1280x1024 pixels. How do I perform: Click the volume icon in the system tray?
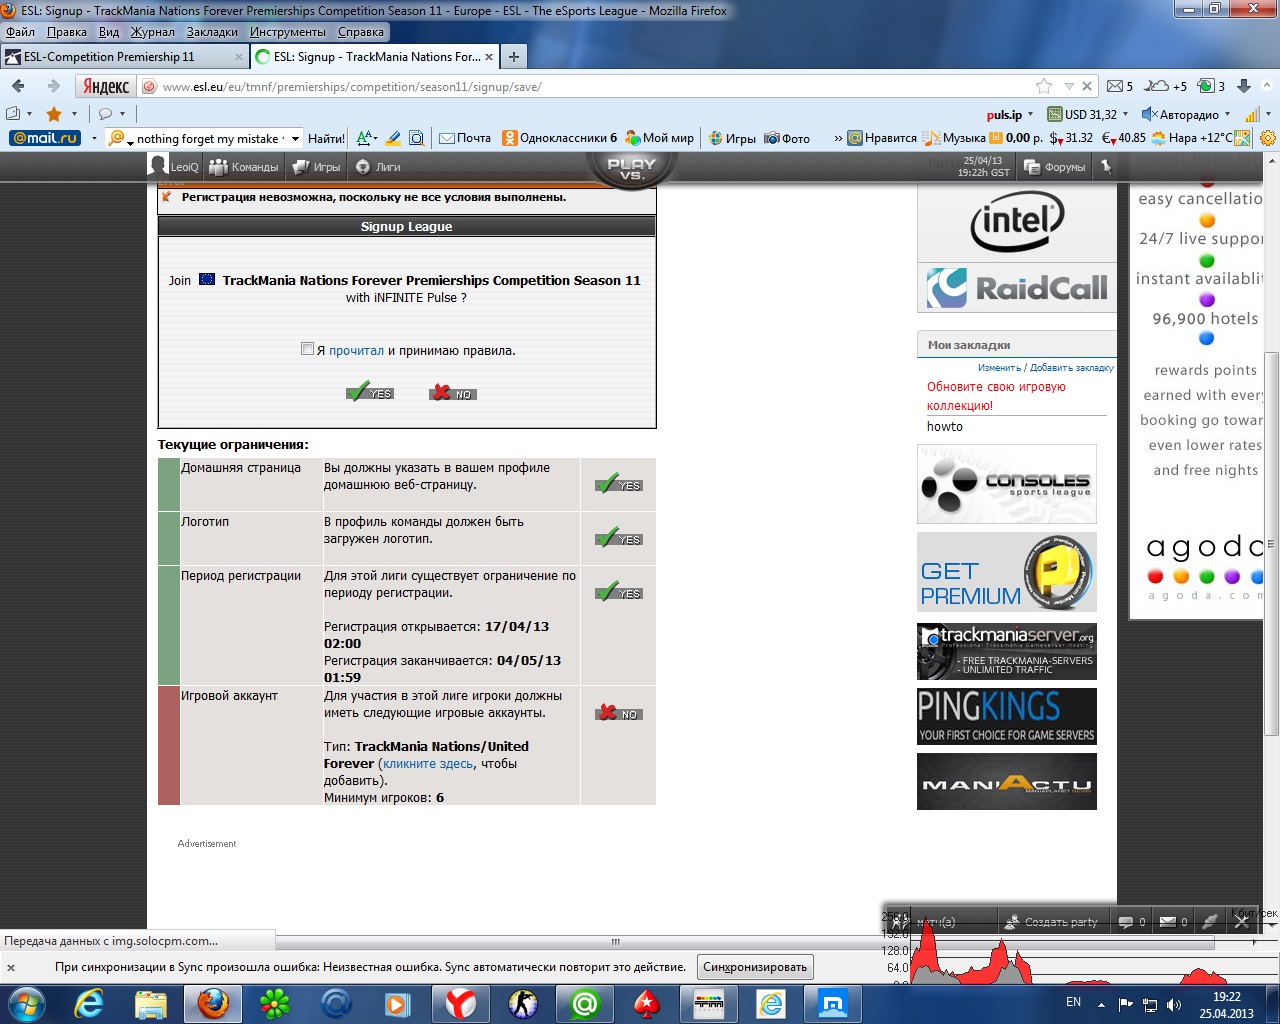tap(1174, 1004)
